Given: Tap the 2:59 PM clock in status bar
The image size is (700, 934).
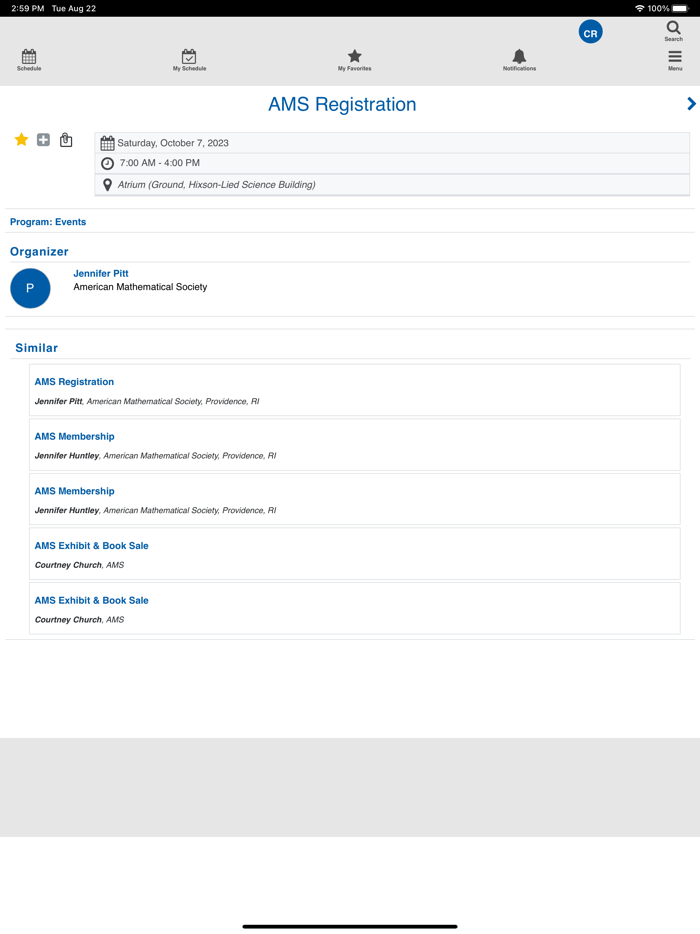Looking at the screenshot, I should click(27, 8).
